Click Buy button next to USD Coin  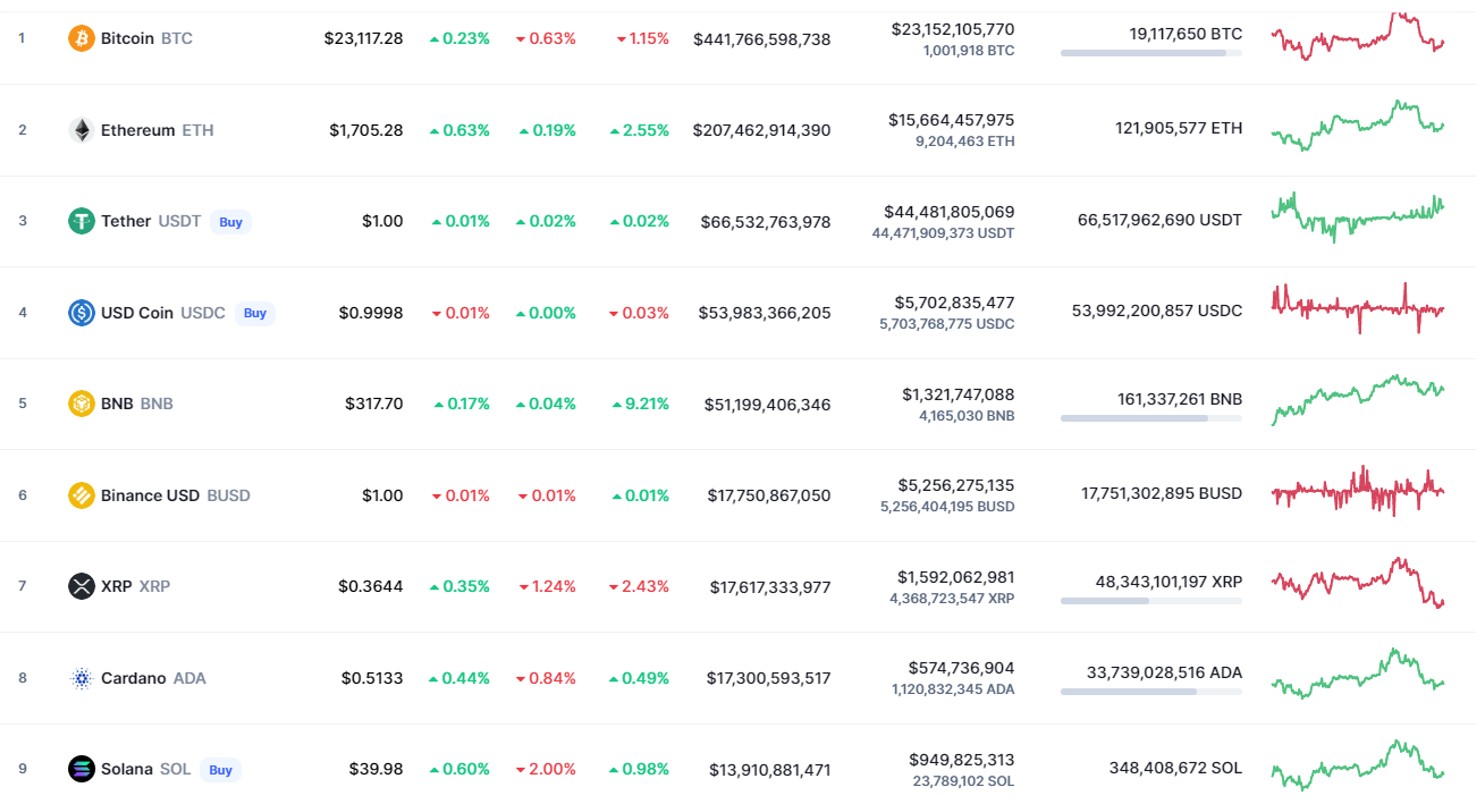pos(255,313)
